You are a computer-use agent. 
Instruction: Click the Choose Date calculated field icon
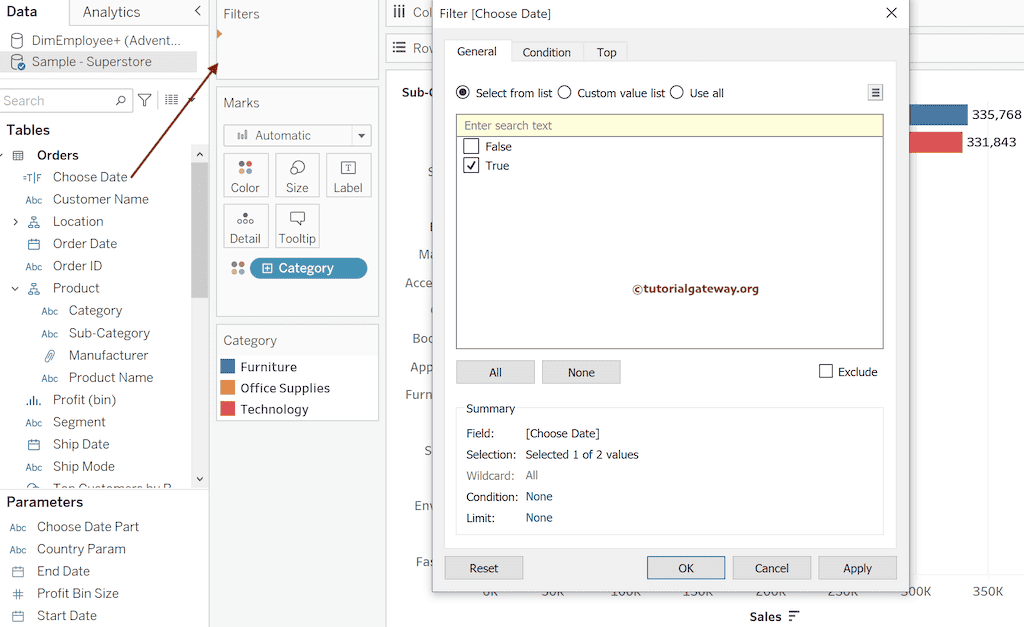32,178
